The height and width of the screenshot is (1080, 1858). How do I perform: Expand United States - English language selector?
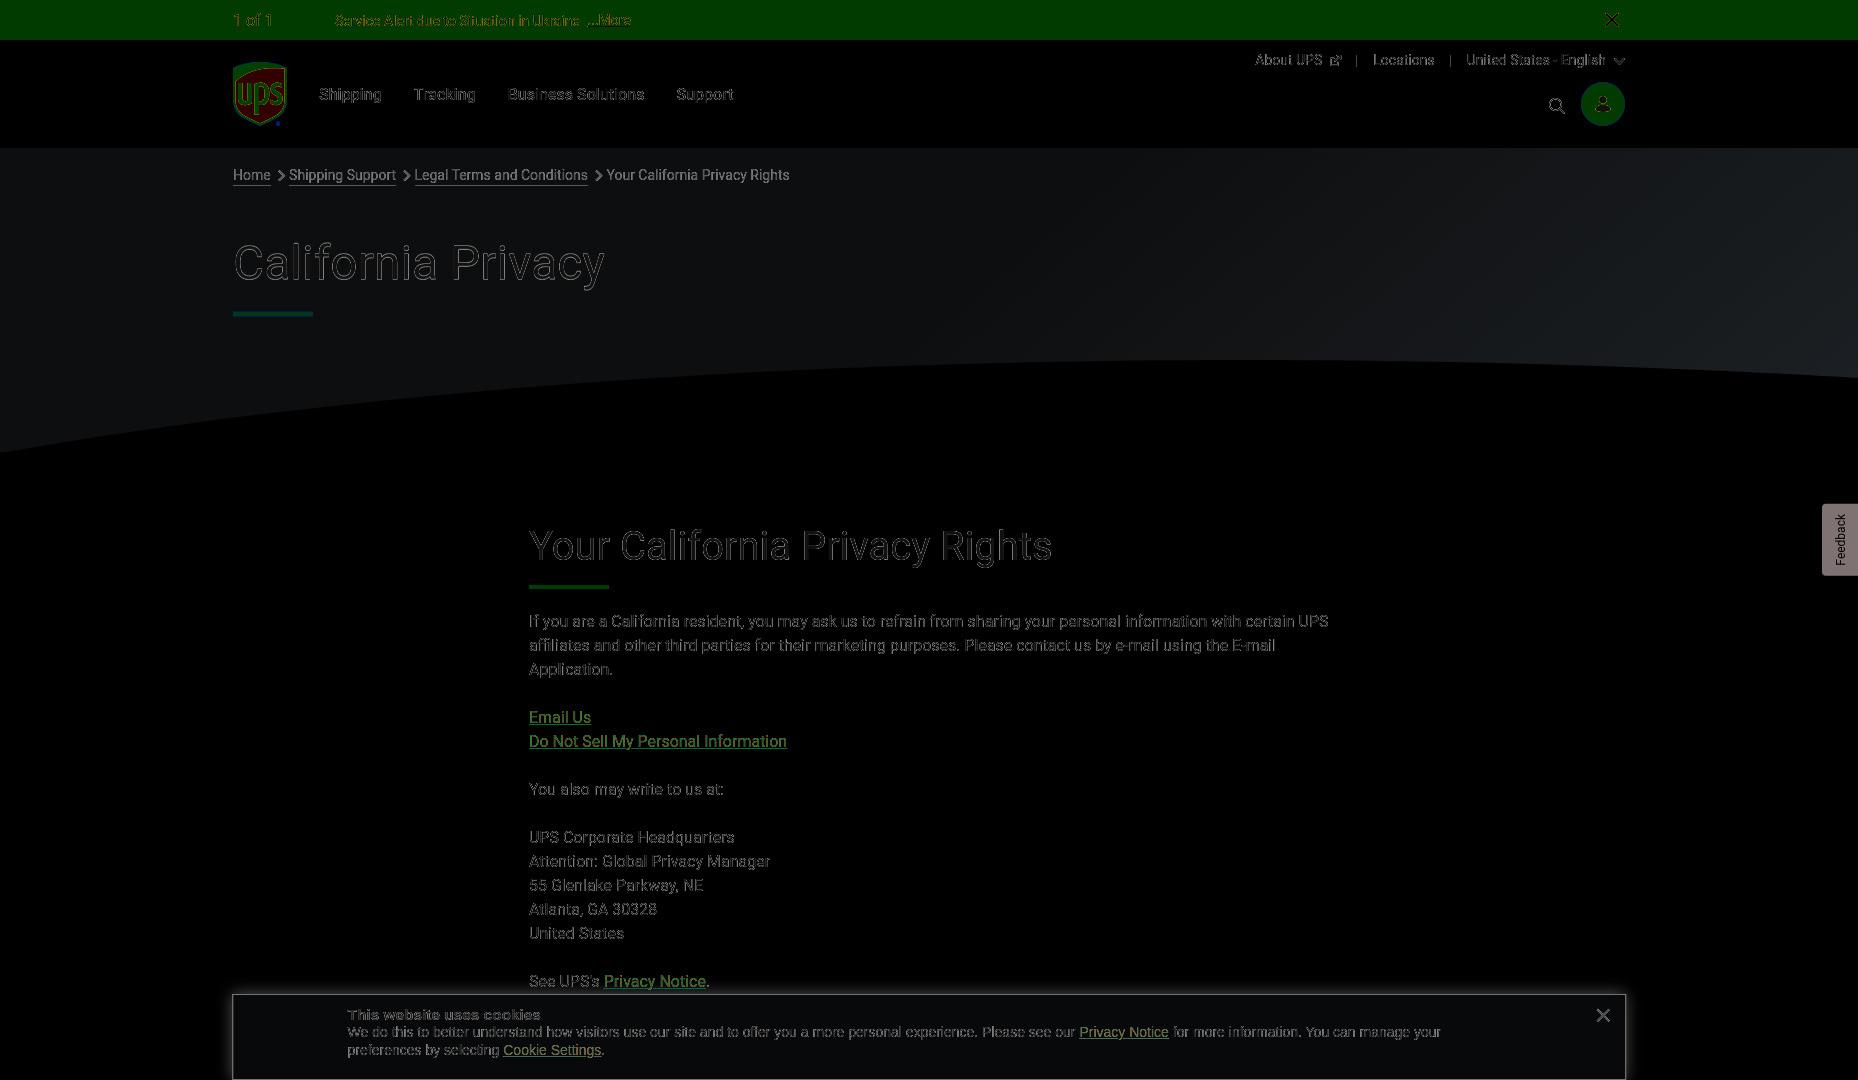1545,60
